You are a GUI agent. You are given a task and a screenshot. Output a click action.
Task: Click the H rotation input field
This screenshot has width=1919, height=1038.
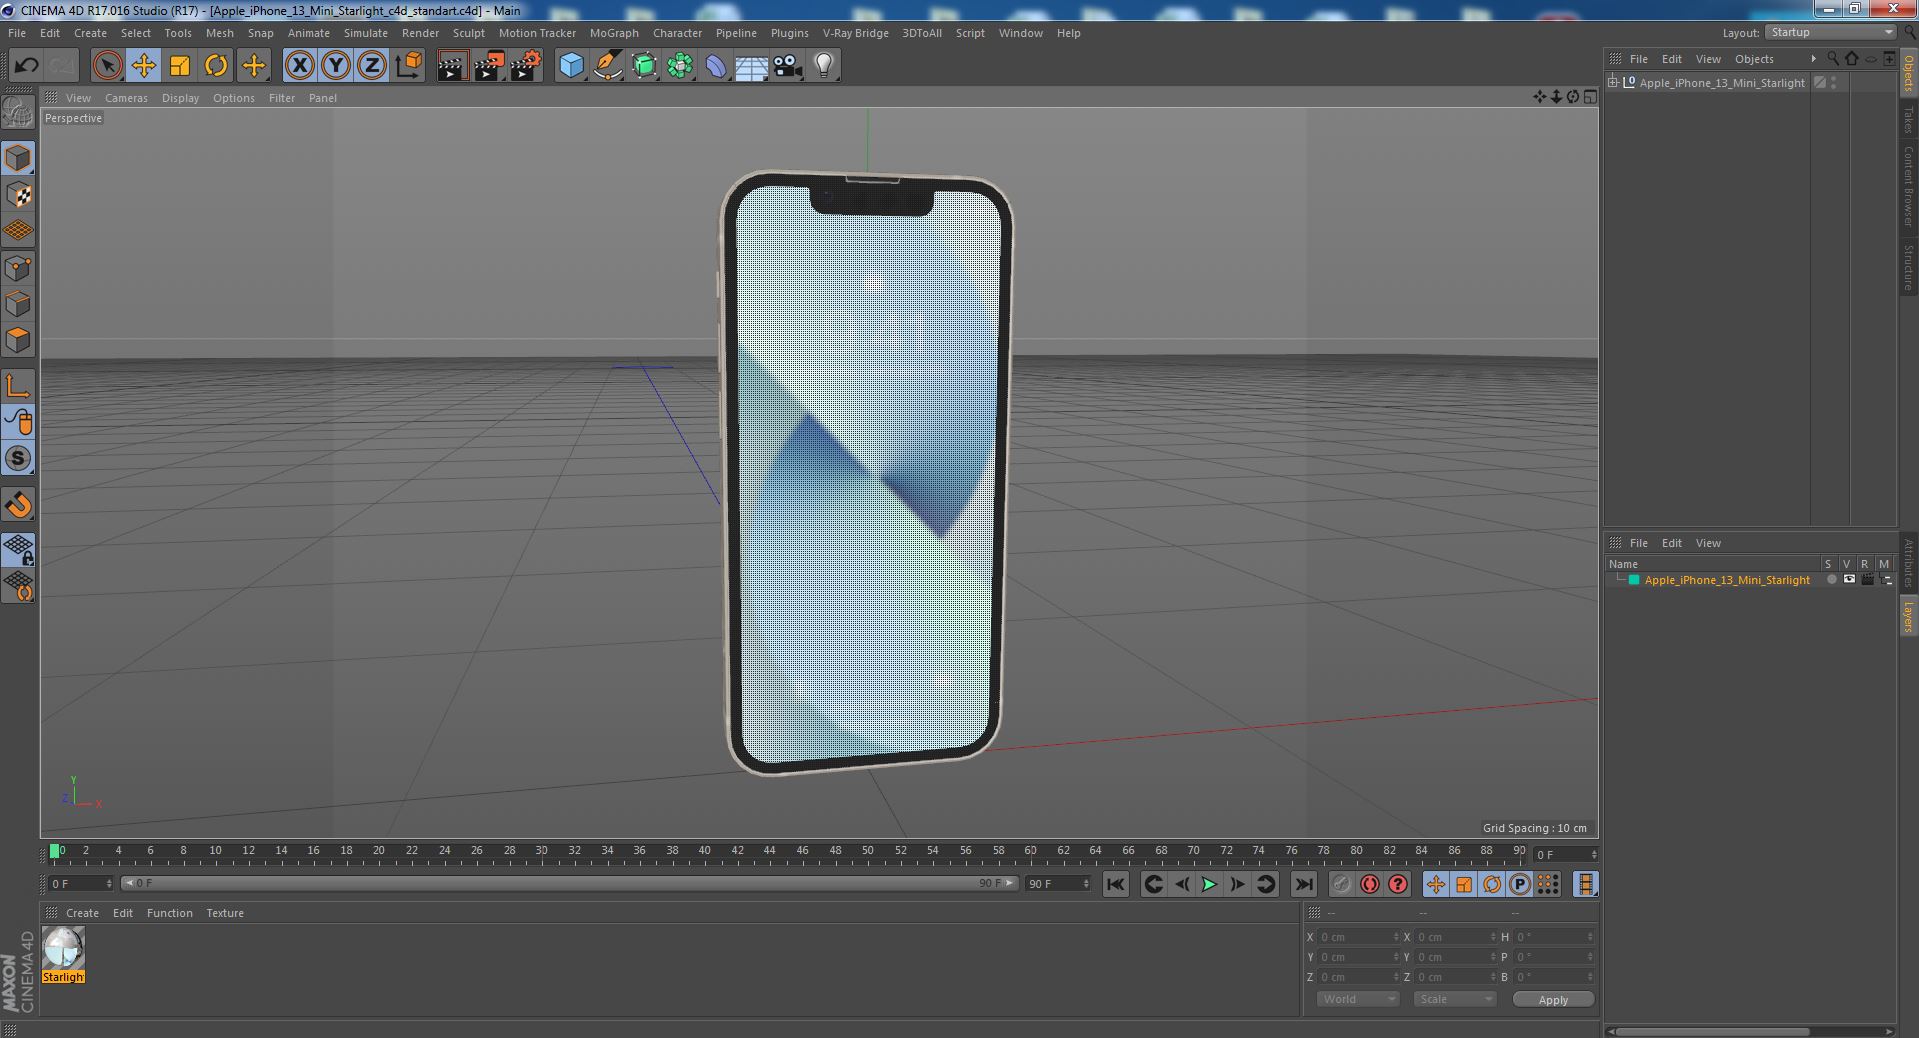coord(1553,937)
